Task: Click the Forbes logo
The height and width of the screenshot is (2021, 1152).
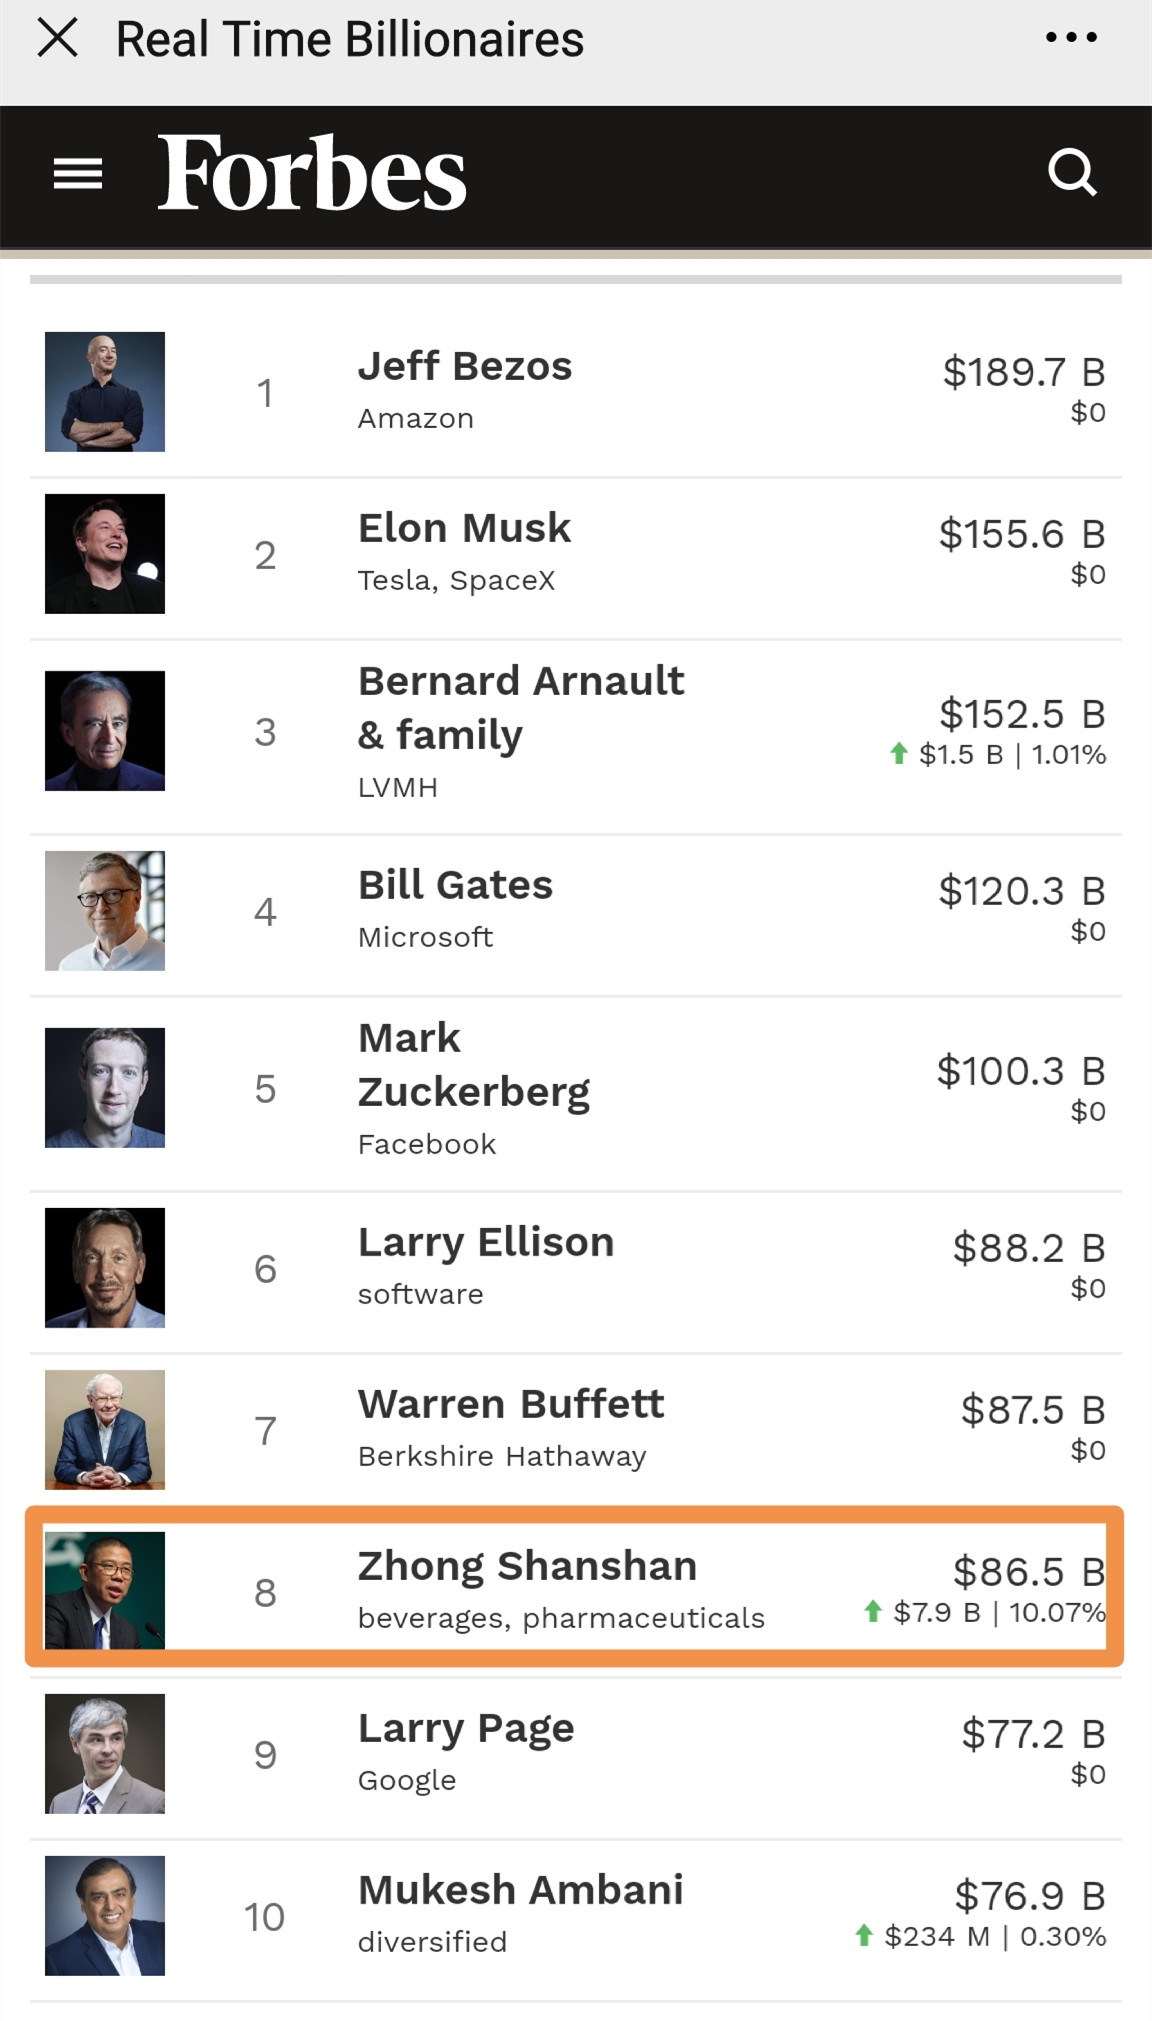Action: point(312,173)
